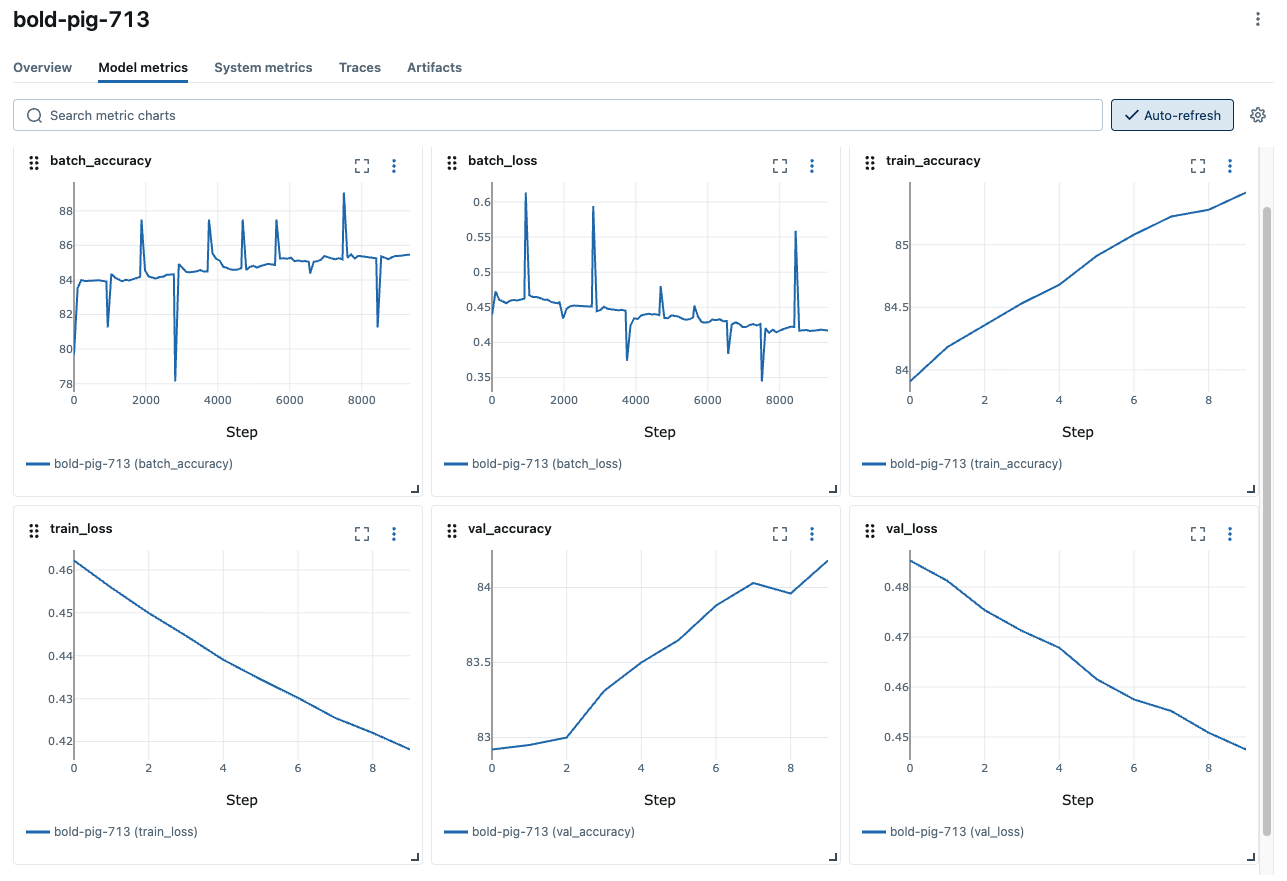Screen dimensions: 1287x881
Task: Click the fullscreen icon on train_accuracy panel
Action: [1197, 165]
